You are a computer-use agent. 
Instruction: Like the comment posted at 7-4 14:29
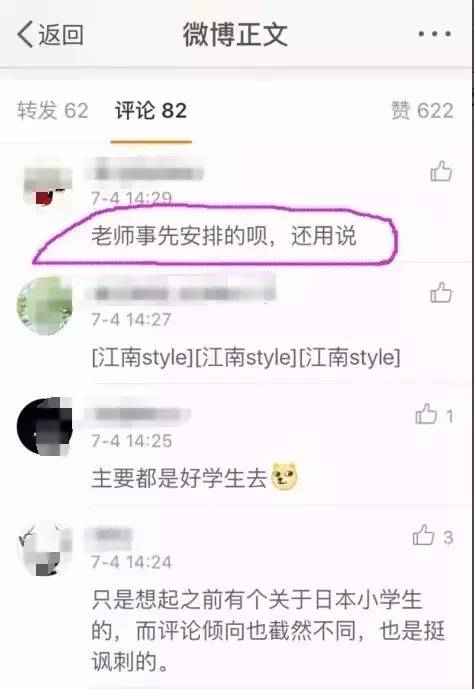click(x=441, y=171)
